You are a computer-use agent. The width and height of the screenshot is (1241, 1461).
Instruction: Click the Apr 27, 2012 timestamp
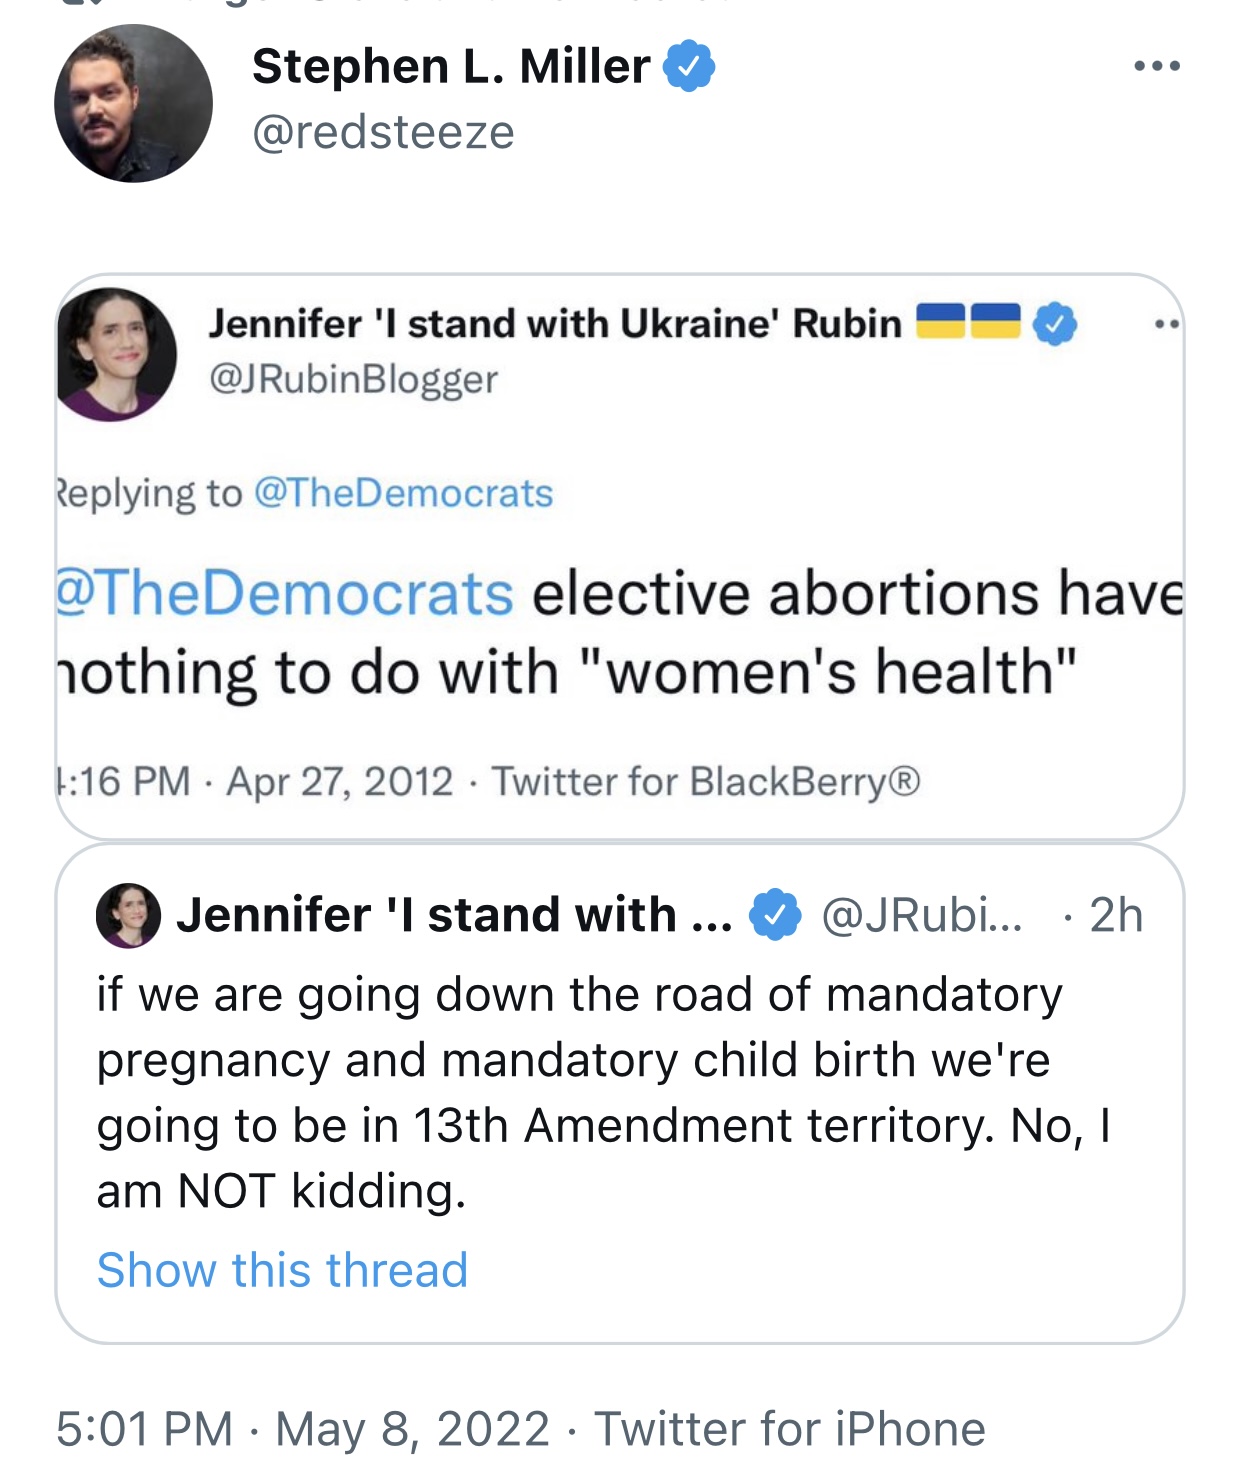340,781
